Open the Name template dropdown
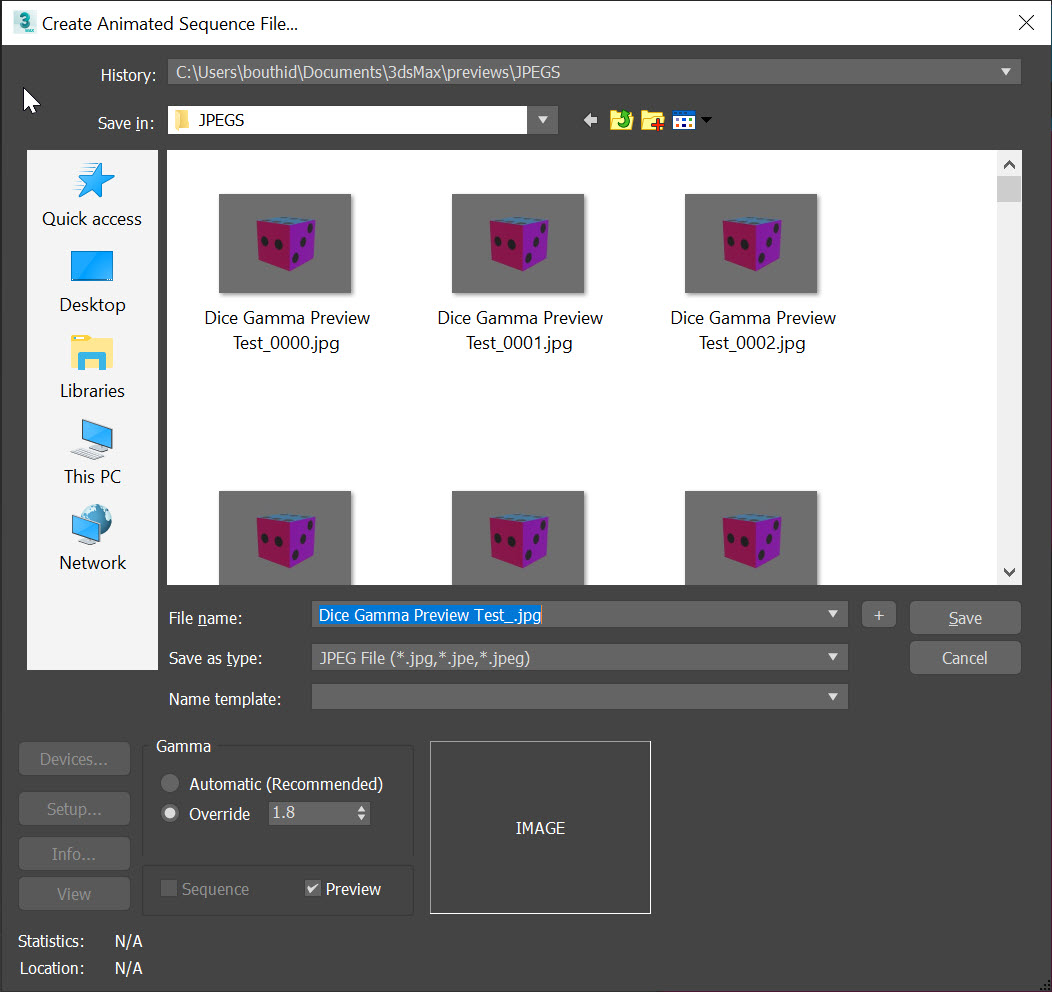The width and height of the screenshot is (1052, 992). [831, 697]
